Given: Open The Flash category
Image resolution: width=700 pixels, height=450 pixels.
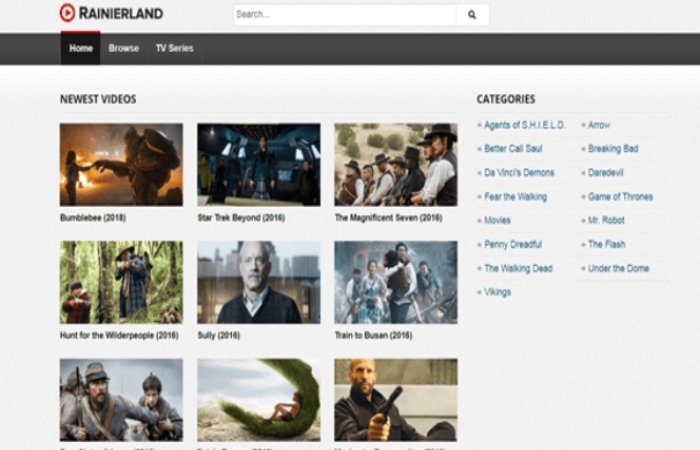Looking at the screenshot, I should click(x=606, y=244).
